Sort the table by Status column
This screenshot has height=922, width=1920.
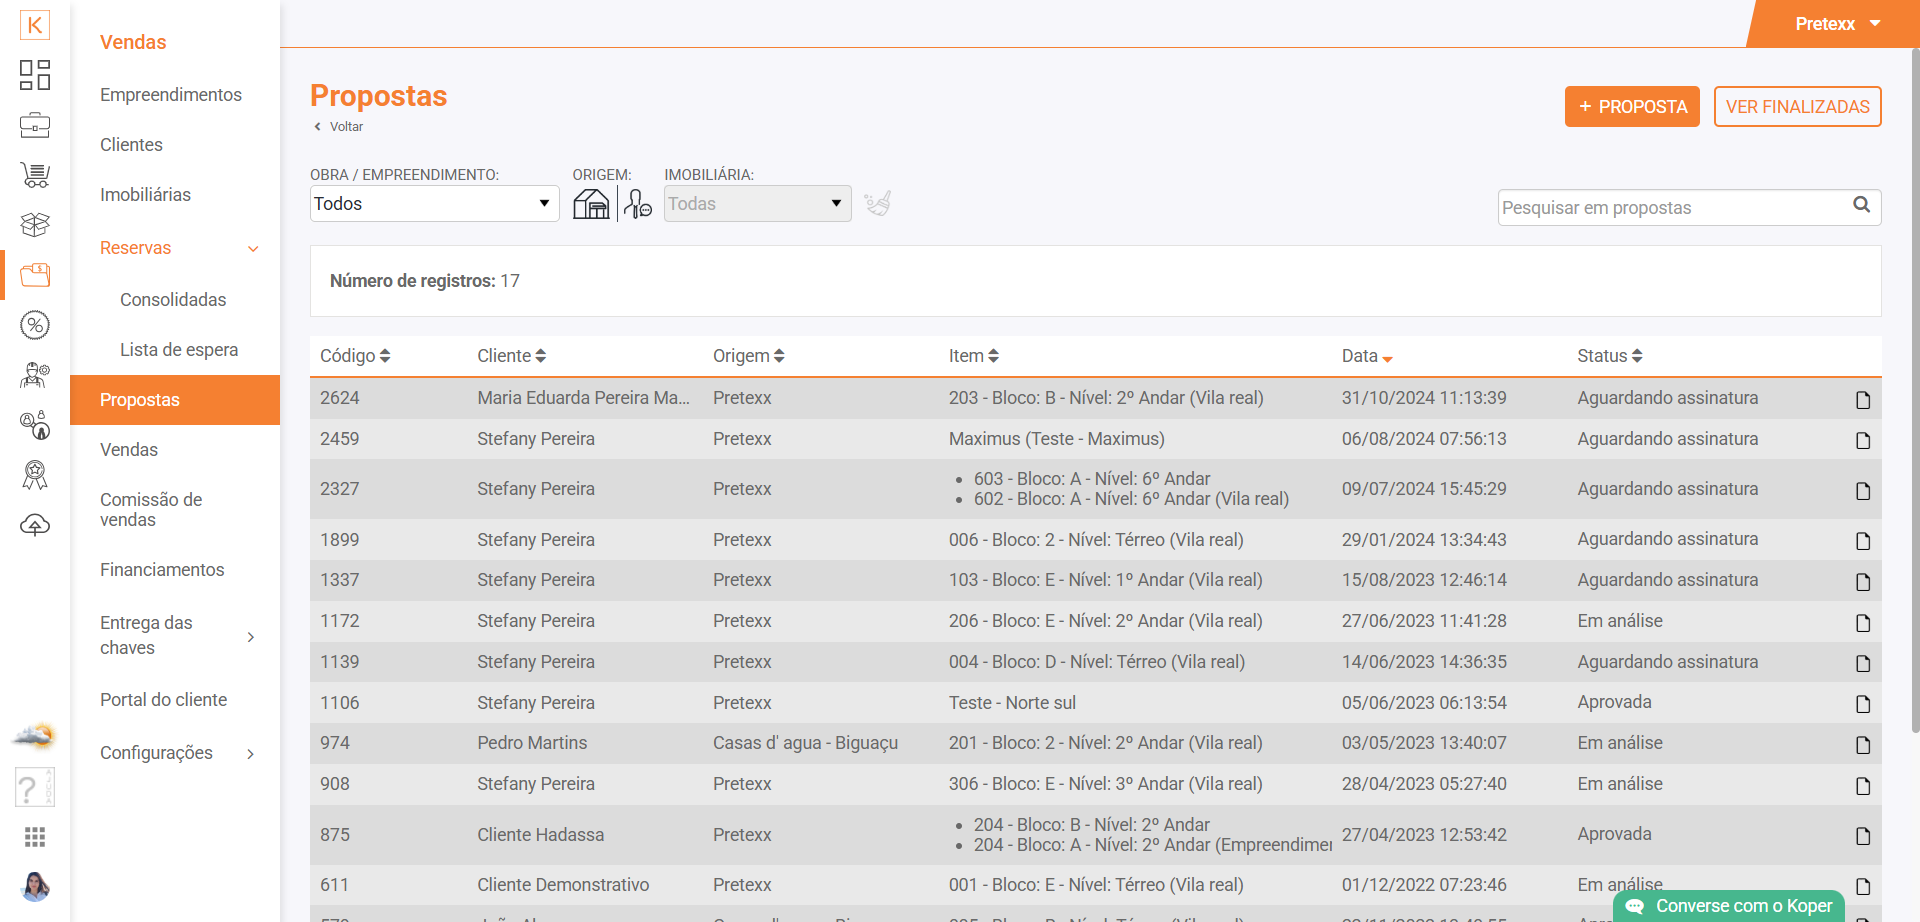point(1609,356)
